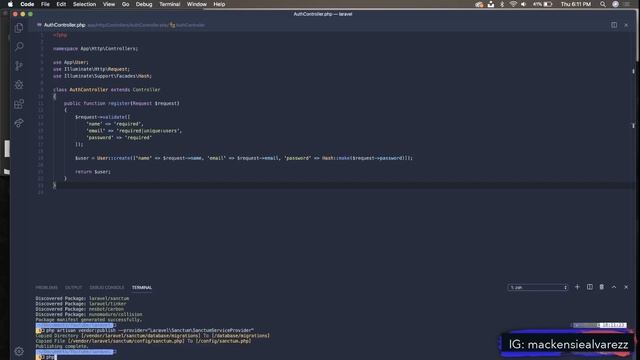The height and width of the screenshot is (360, 640).
Task: Click the return $user line
Action: tap(93, 172)
